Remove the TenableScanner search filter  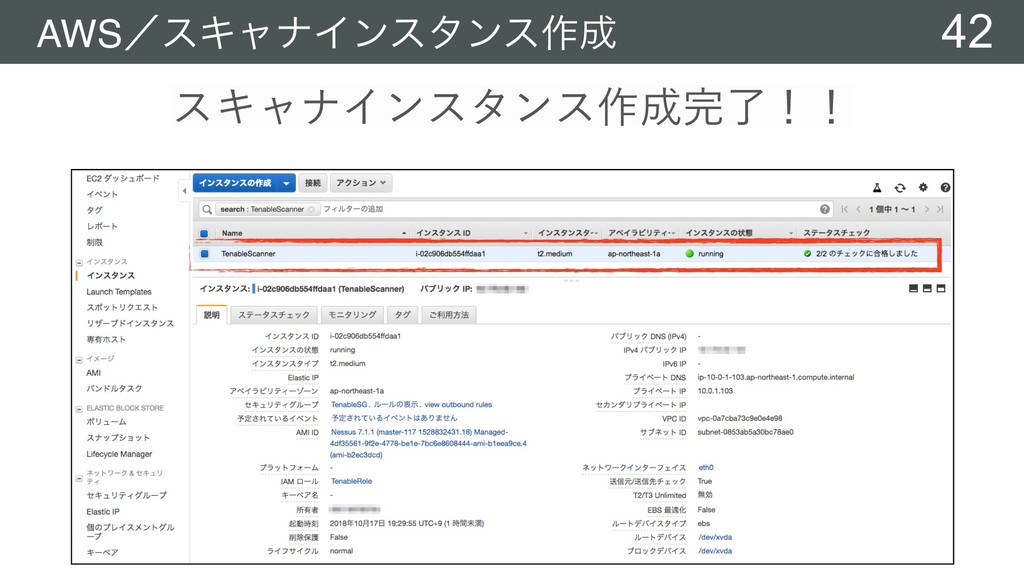point(312,209)
